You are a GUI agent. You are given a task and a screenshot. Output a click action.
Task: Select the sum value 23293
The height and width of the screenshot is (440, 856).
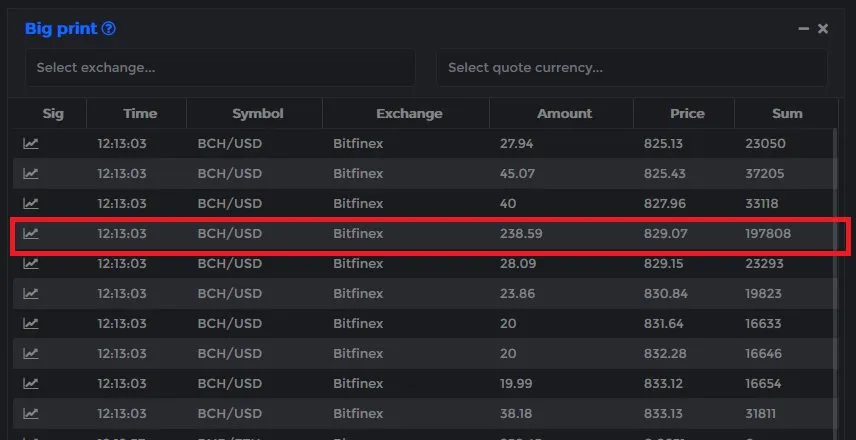pos(764,264)
